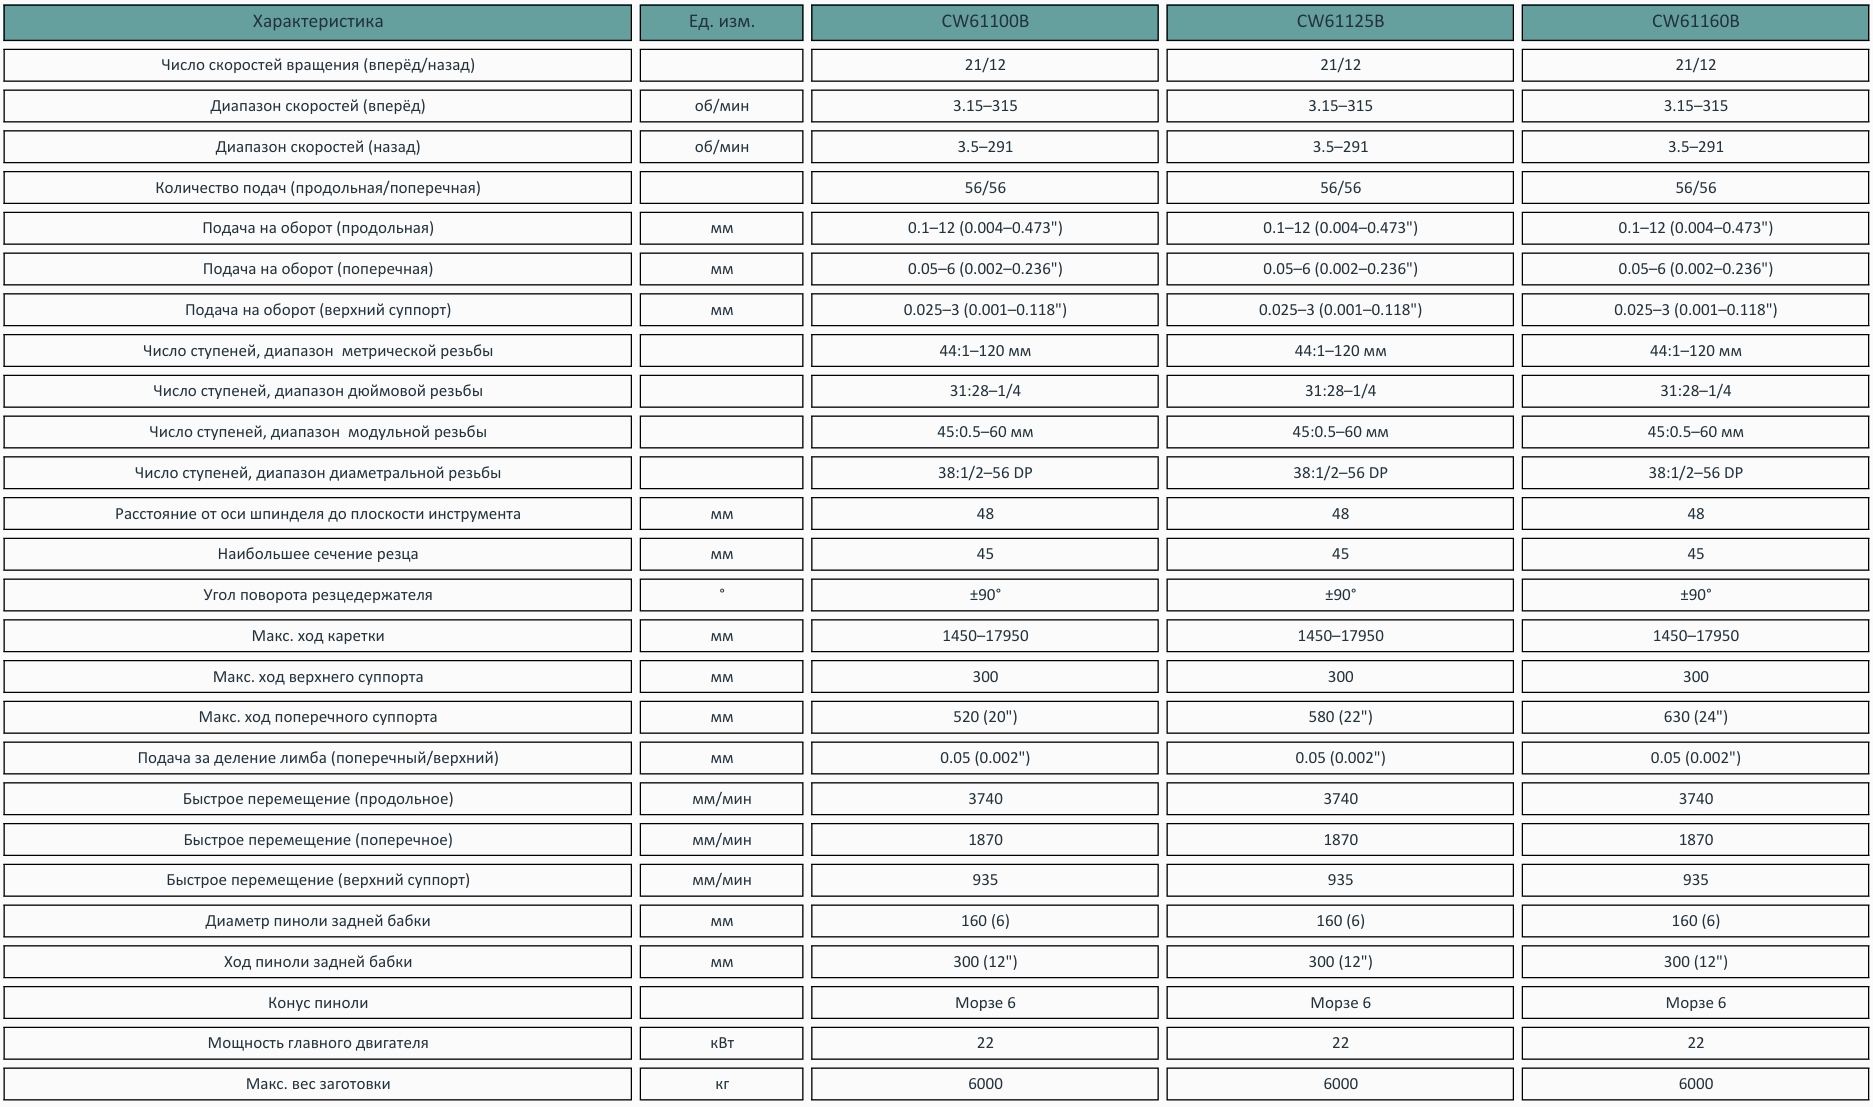Click Число ступеней, диапазон дюймовой резьбы label

pyautogui.click(x=317, y=391)
